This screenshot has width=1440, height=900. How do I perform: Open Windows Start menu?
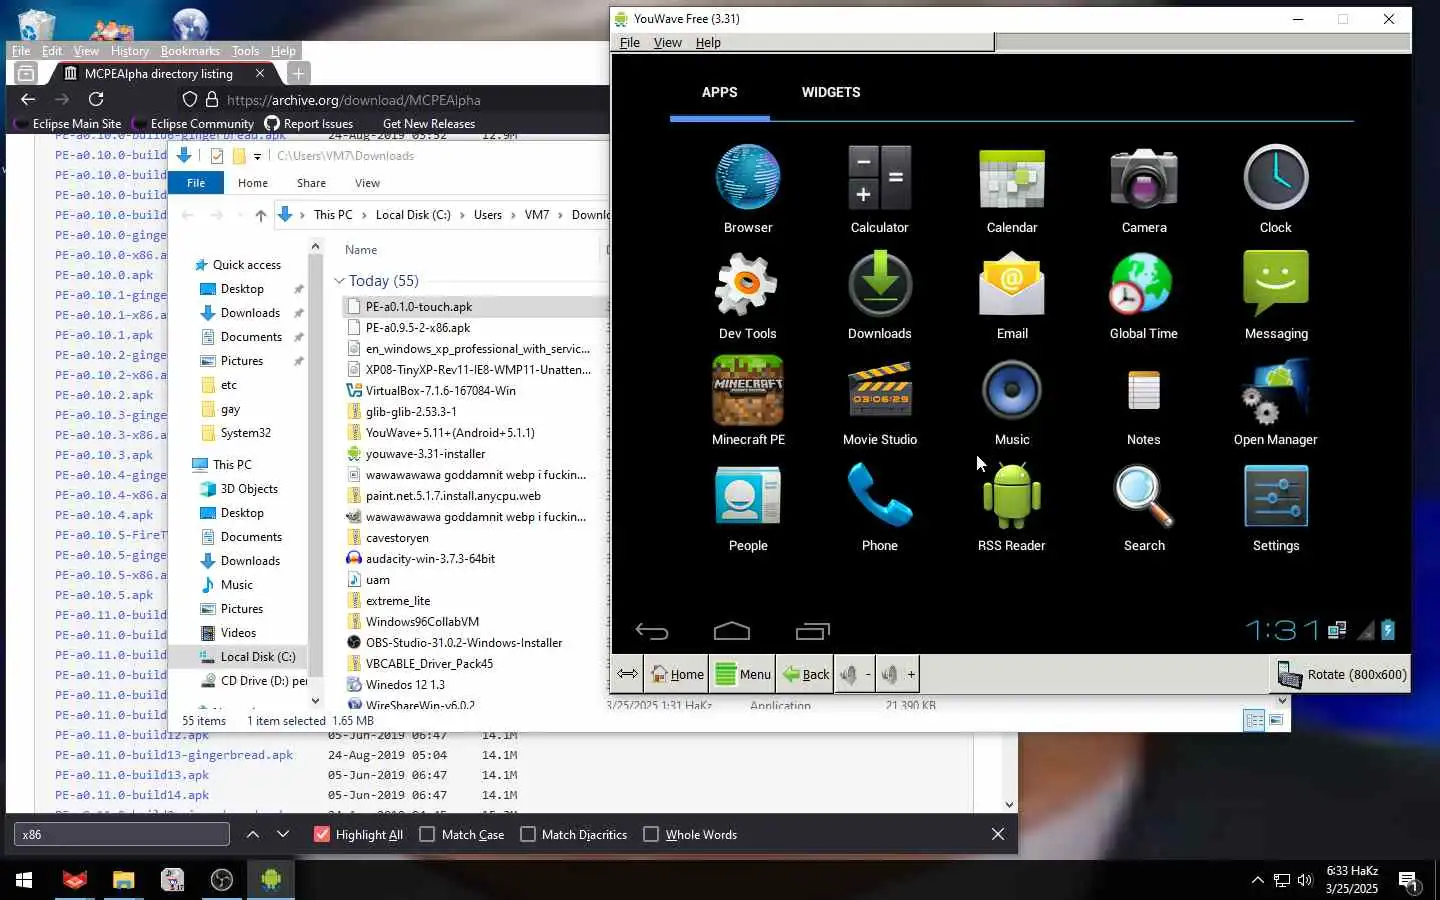(x=24, y=880)
